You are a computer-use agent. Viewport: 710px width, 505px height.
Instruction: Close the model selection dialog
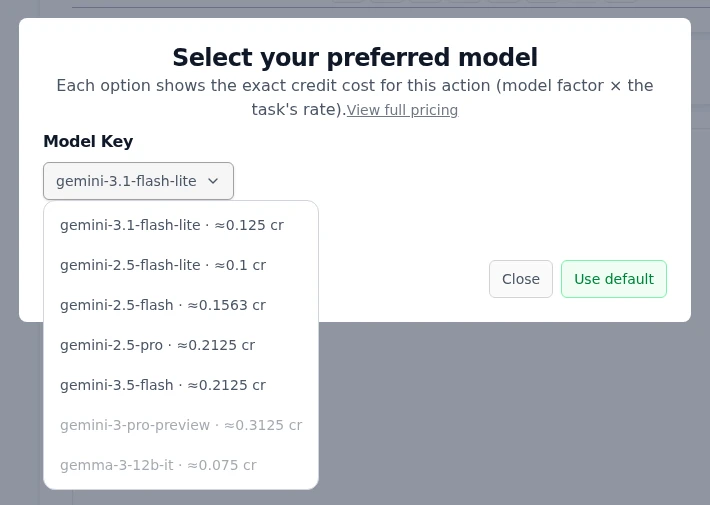point(521,279)
